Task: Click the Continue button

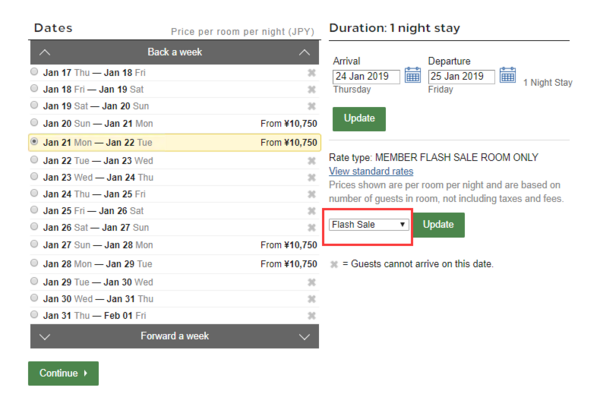Action: (63, 373)
